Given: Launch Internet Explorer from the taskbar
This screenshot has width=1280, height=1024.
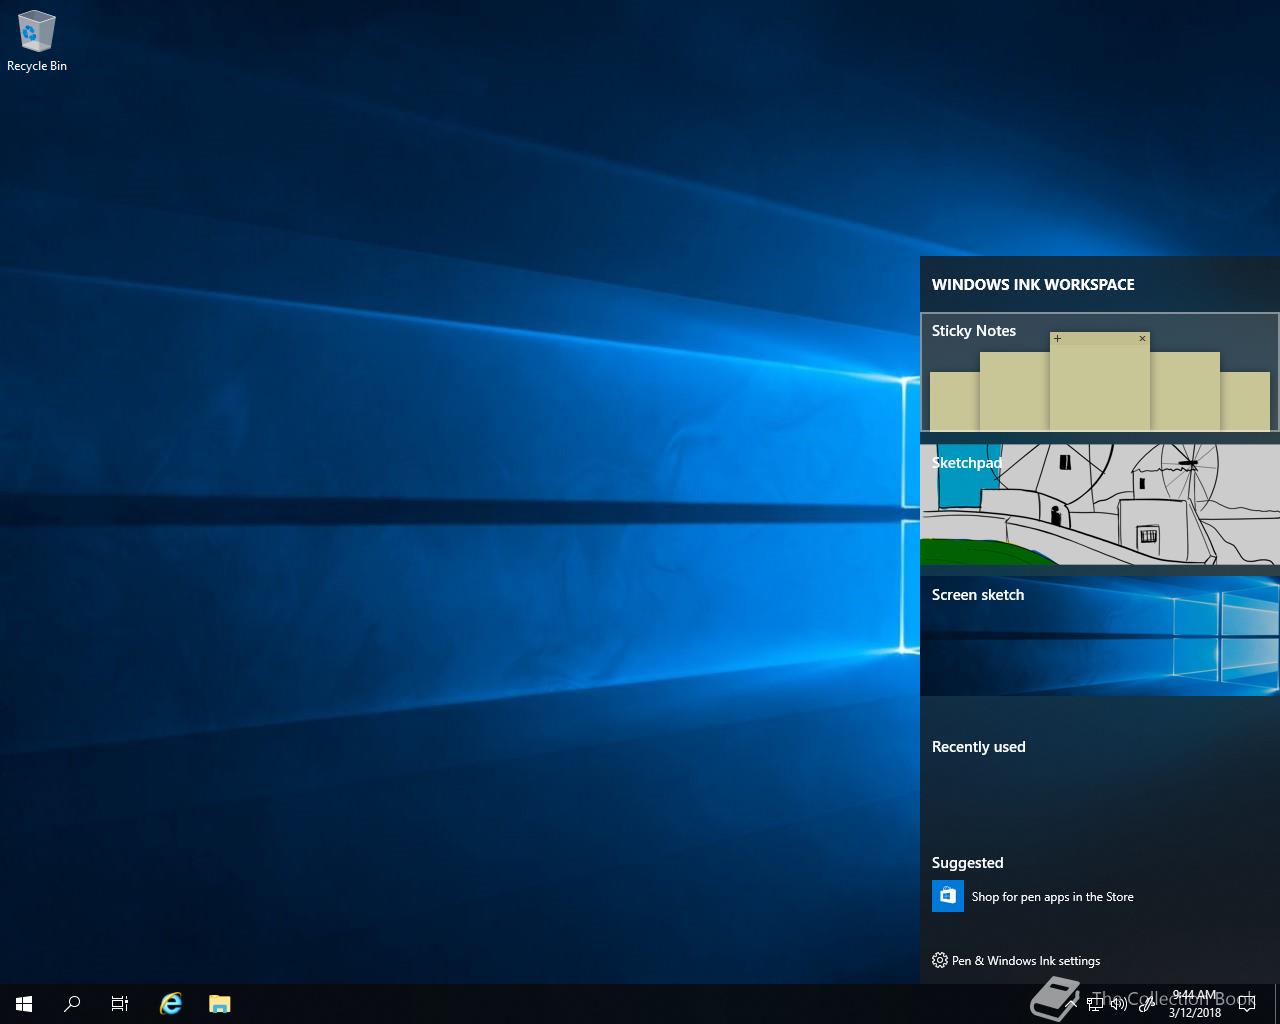Looking at the screenshot, I should tap(171, 1004).
